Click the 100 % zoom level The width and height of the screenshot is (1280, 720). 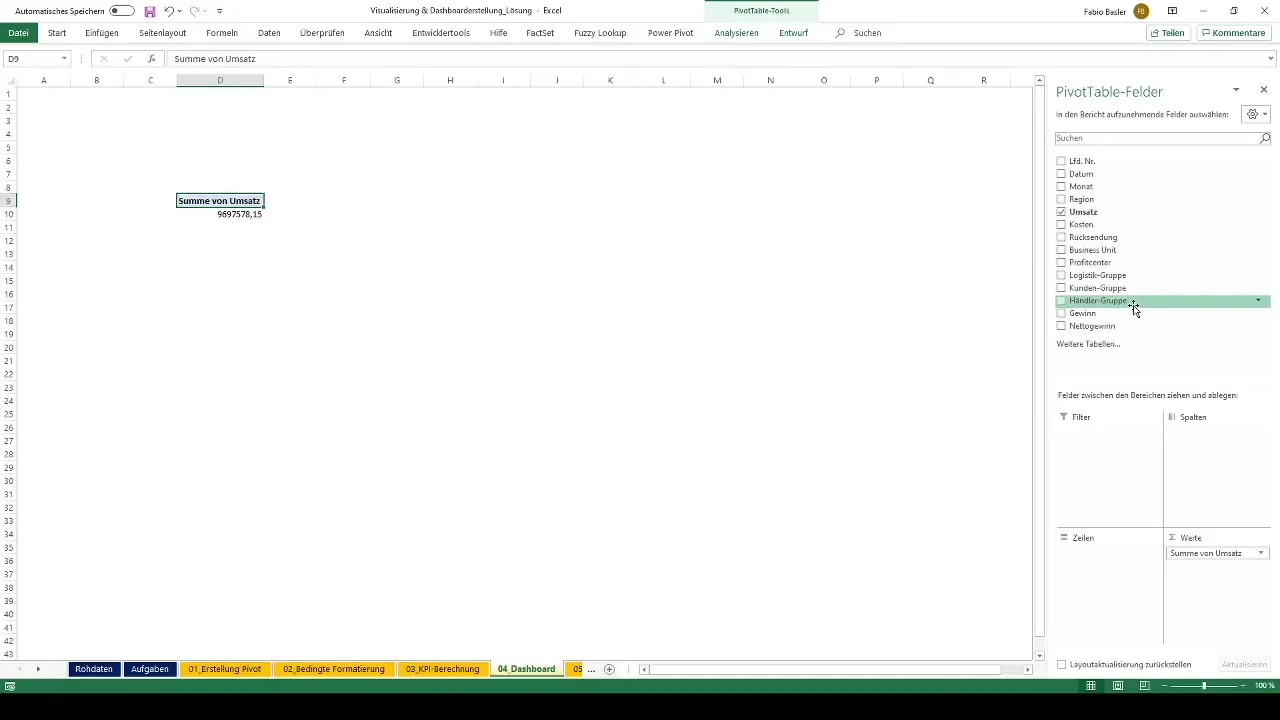(x=1265, y=686)
